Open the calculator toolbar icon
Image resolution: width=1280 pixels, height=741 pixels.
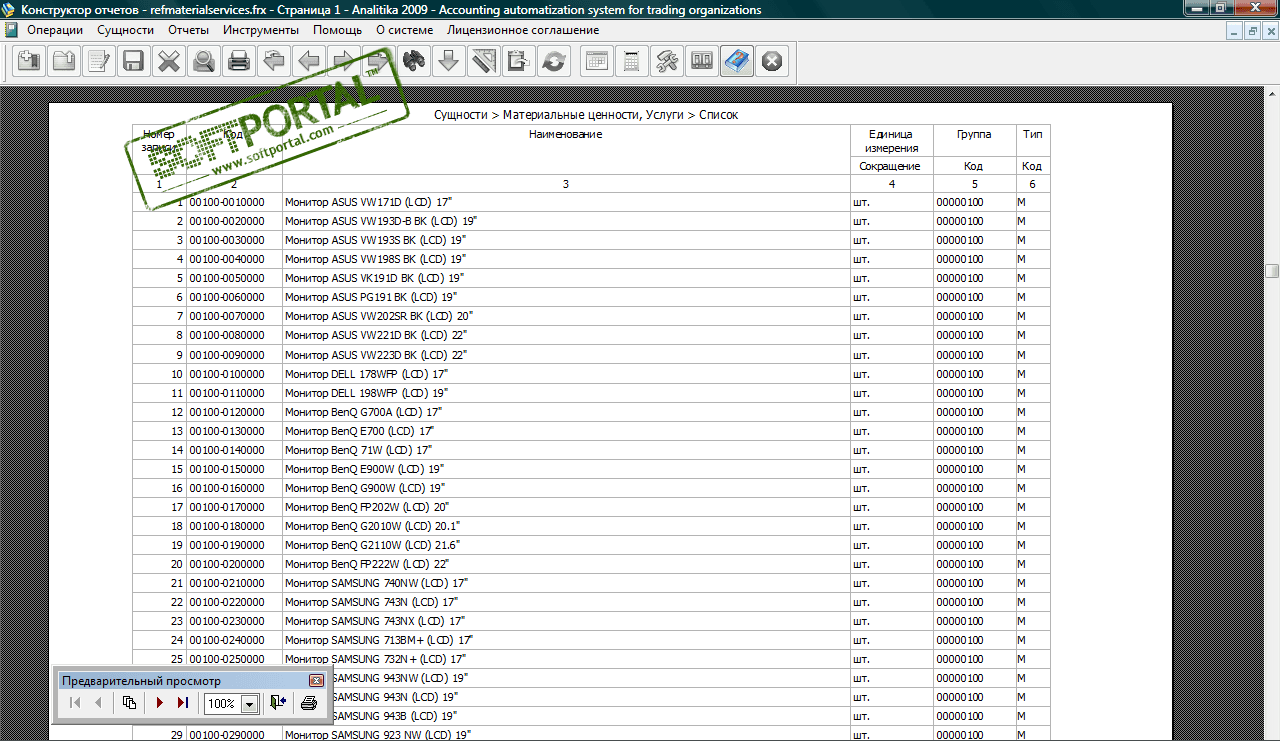tap(632, 62)
